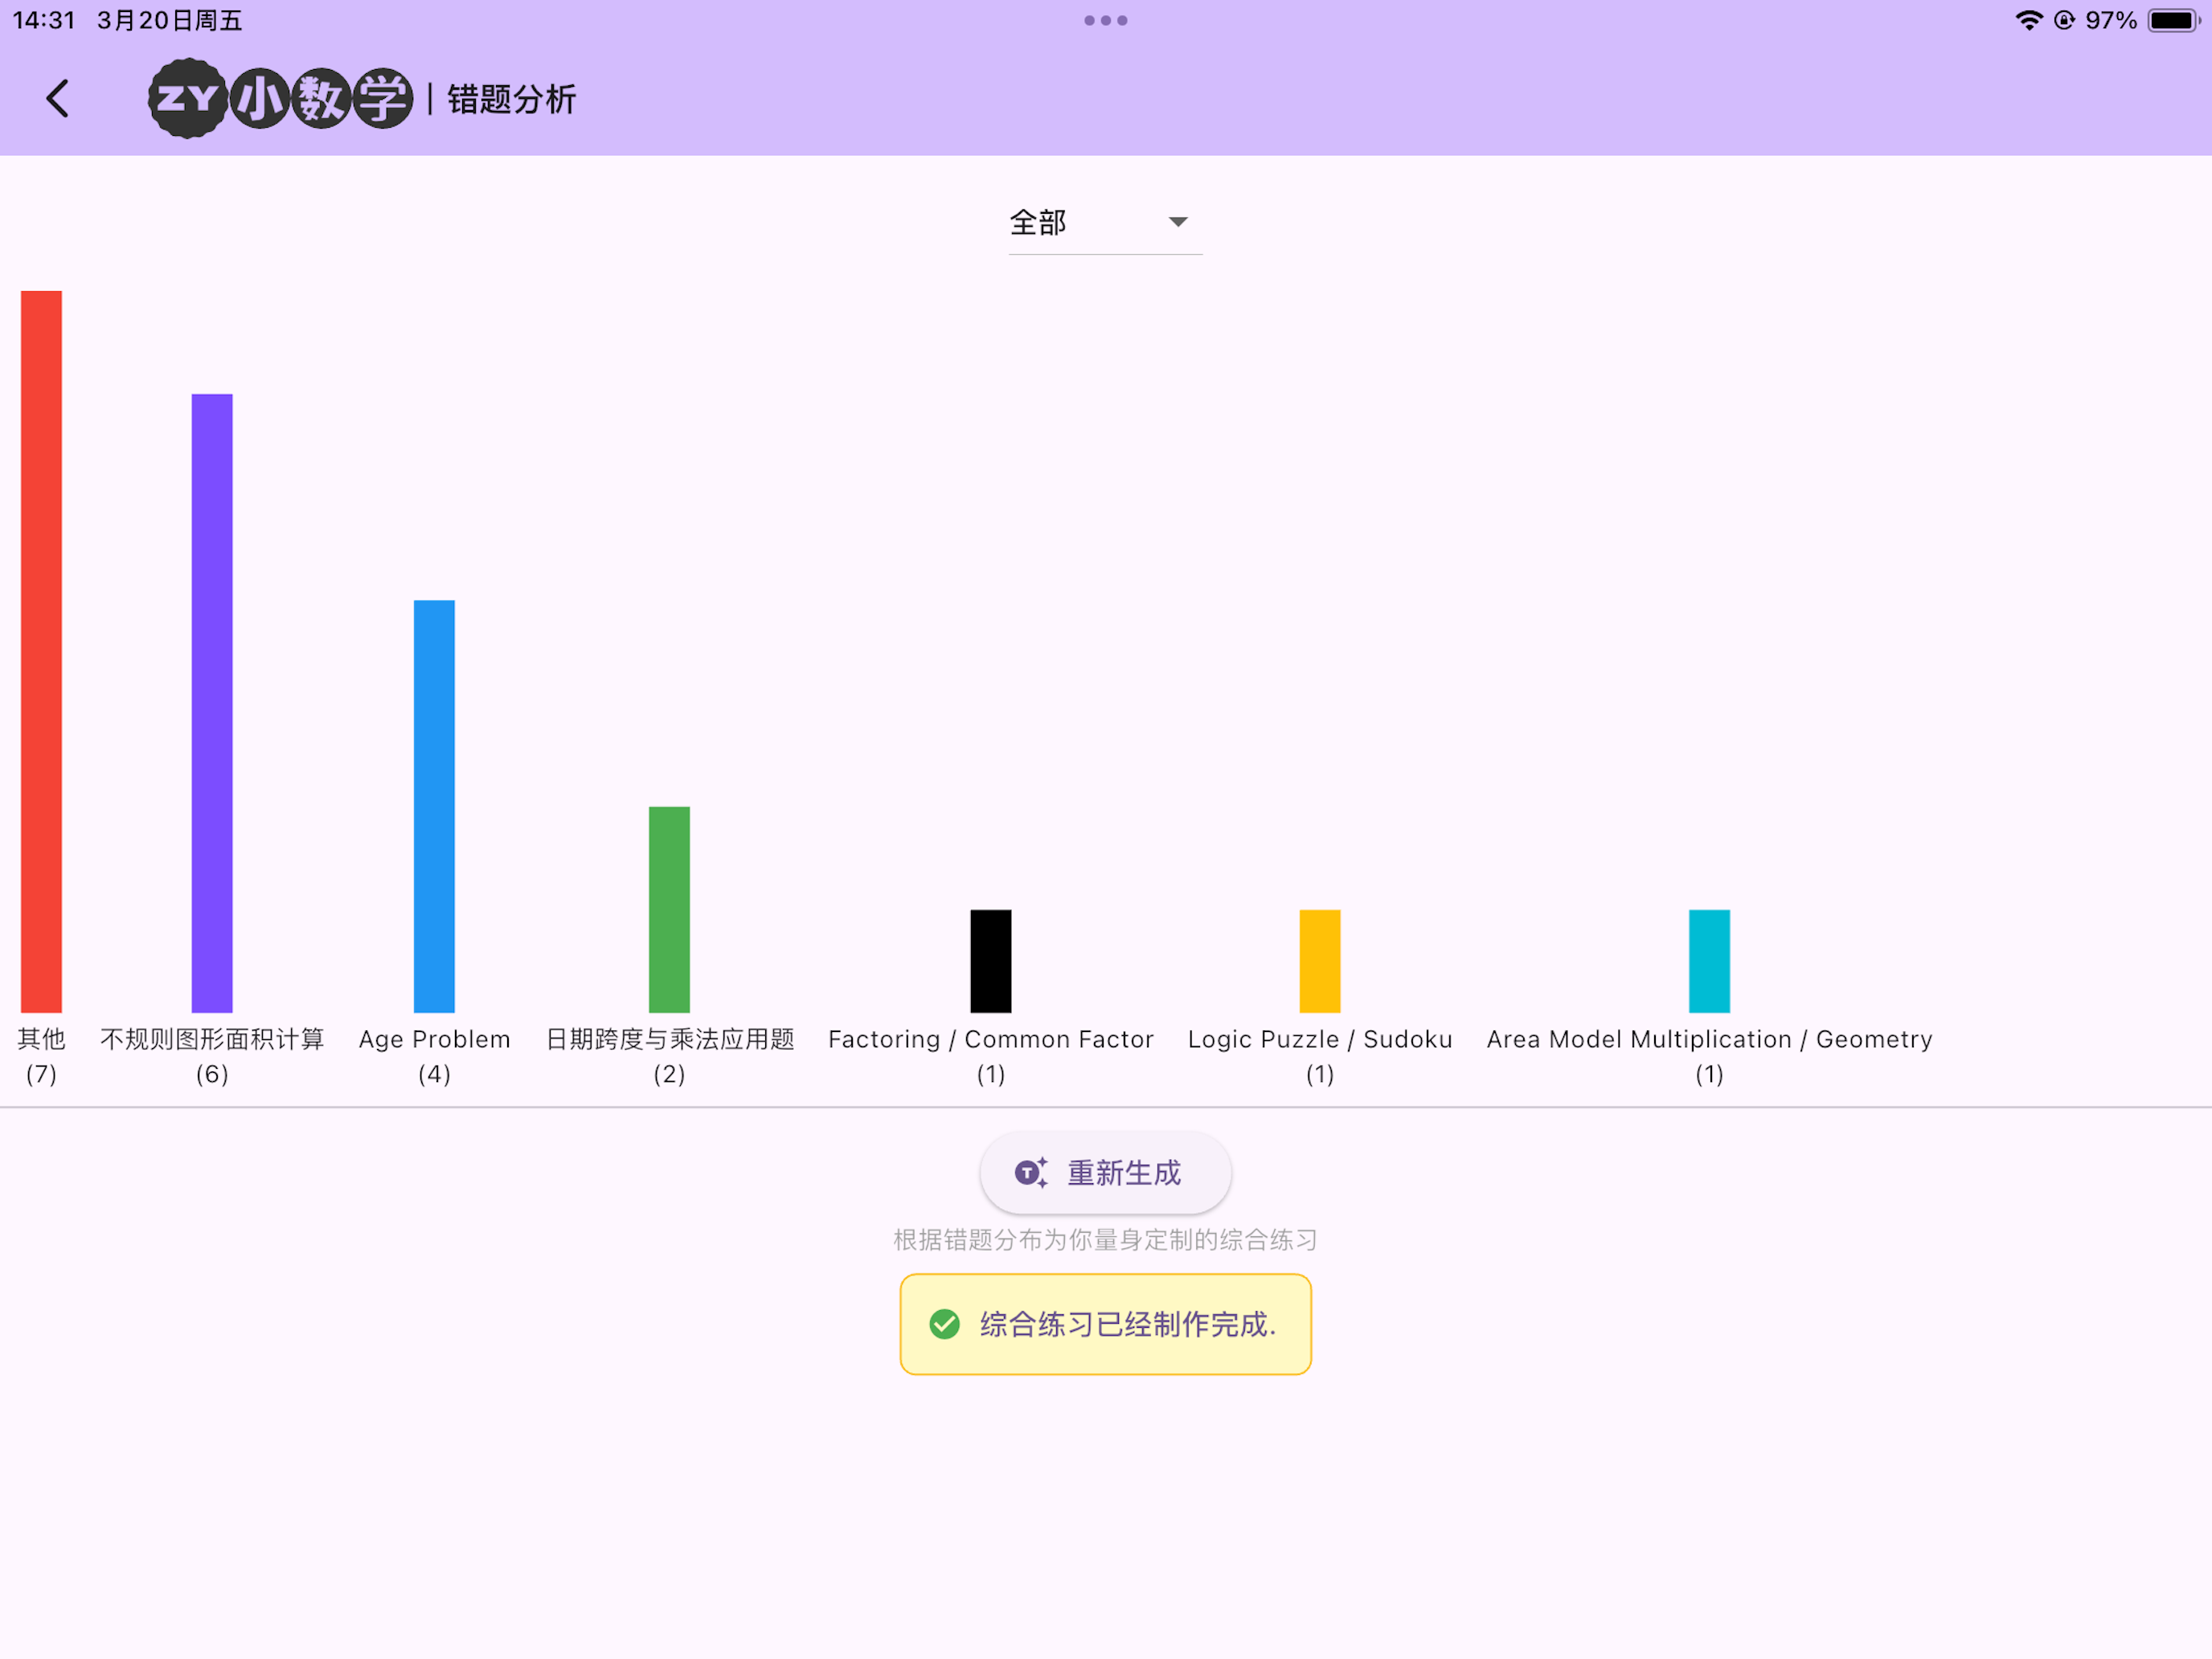Tap the green checkmark icon

point(944,1324)
